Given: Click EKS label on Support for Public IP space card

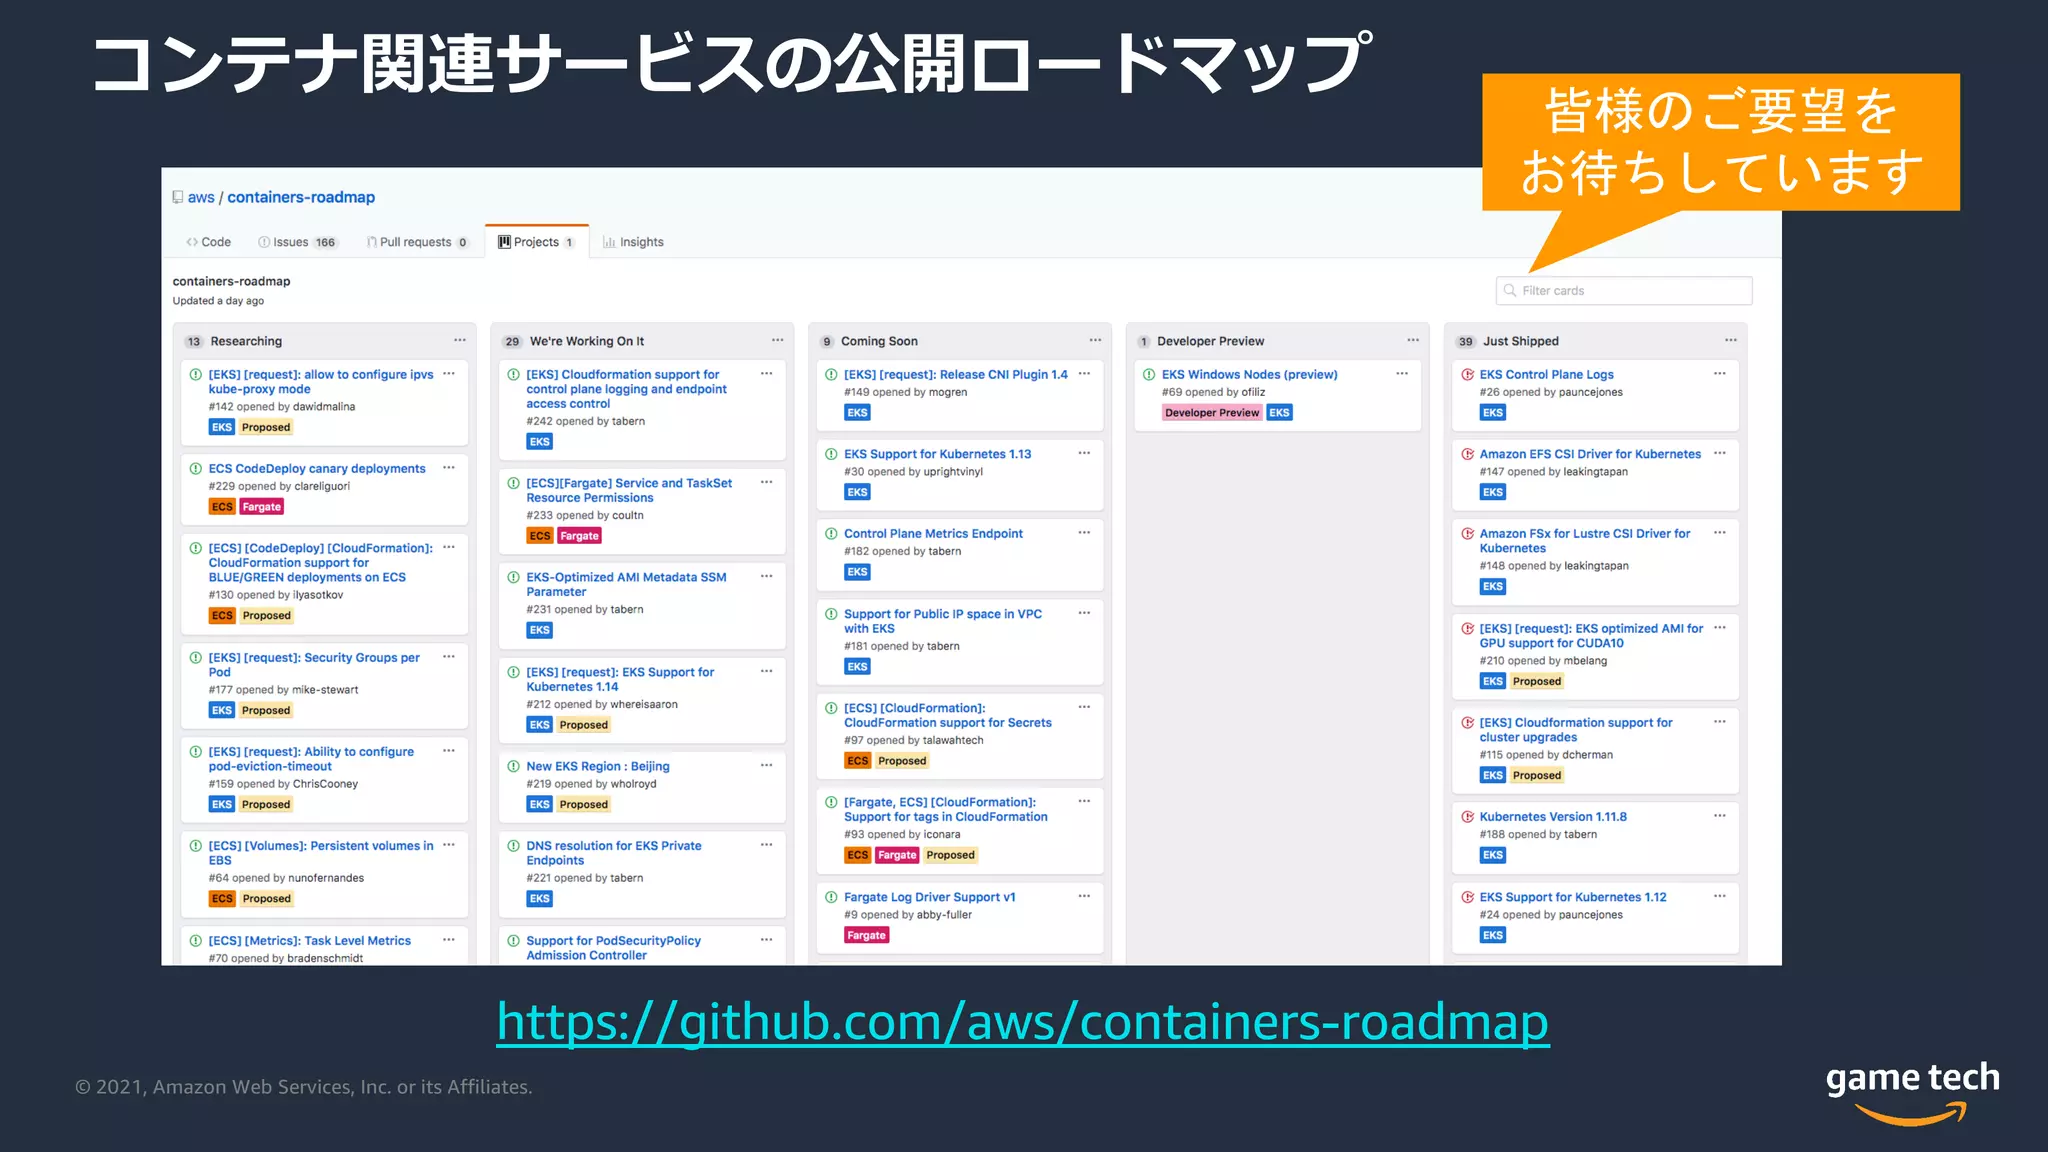Looking at the screenshot, I should click(858, 667).
